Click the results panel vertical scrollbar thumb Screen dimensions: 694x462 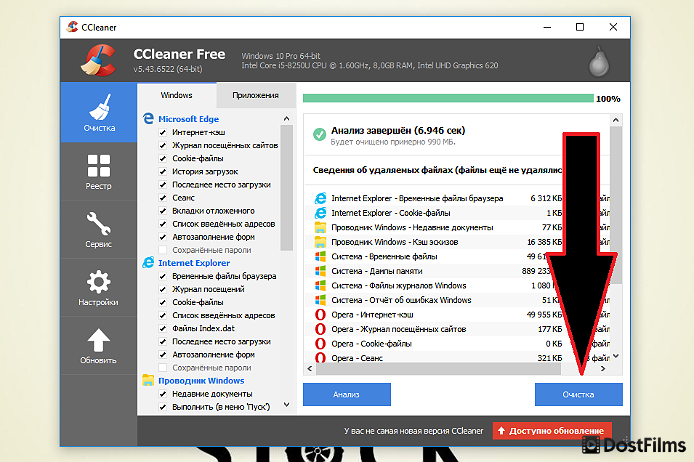(616, 205)
